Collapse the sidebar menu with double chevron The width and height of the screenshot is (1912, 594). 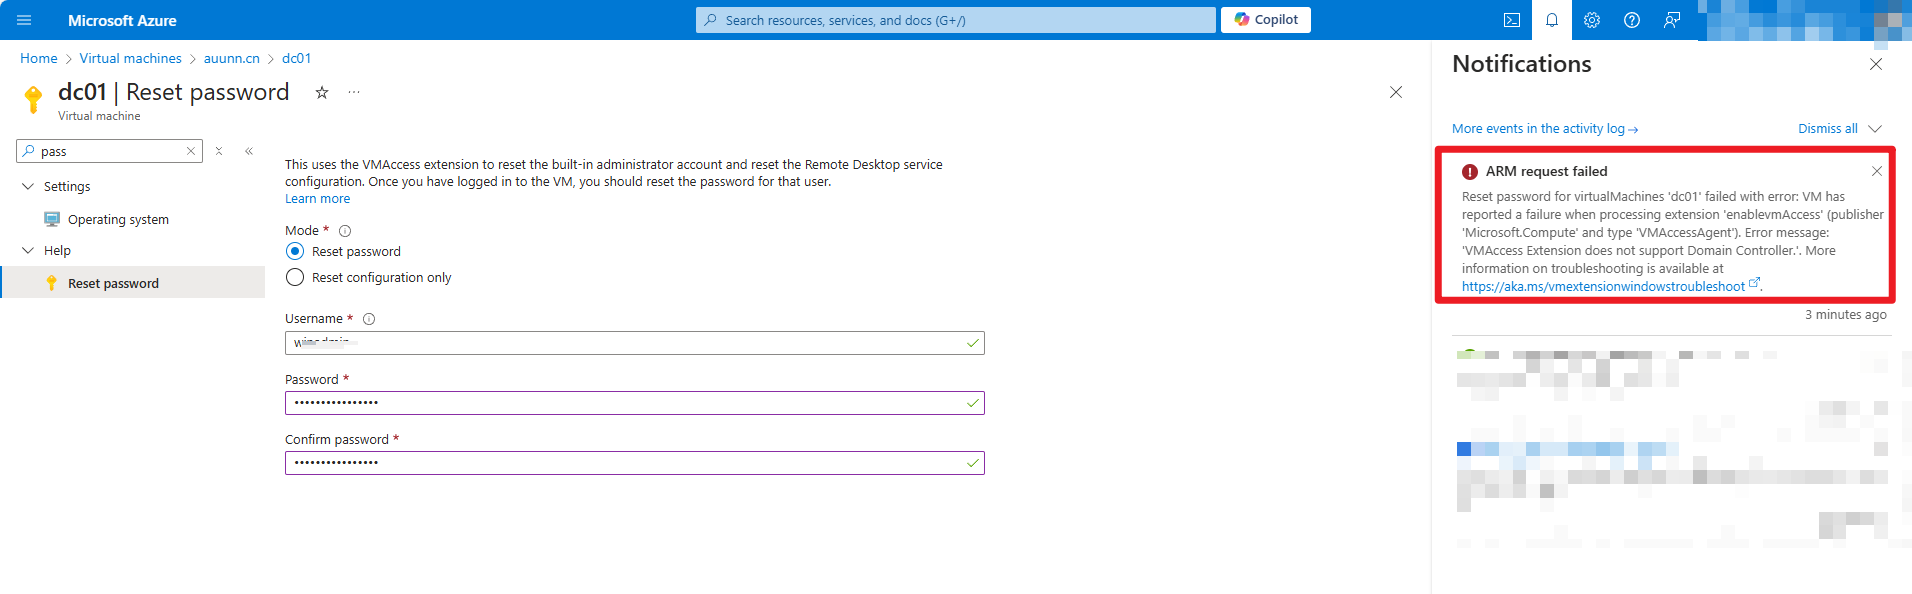(x=249, y=151)
